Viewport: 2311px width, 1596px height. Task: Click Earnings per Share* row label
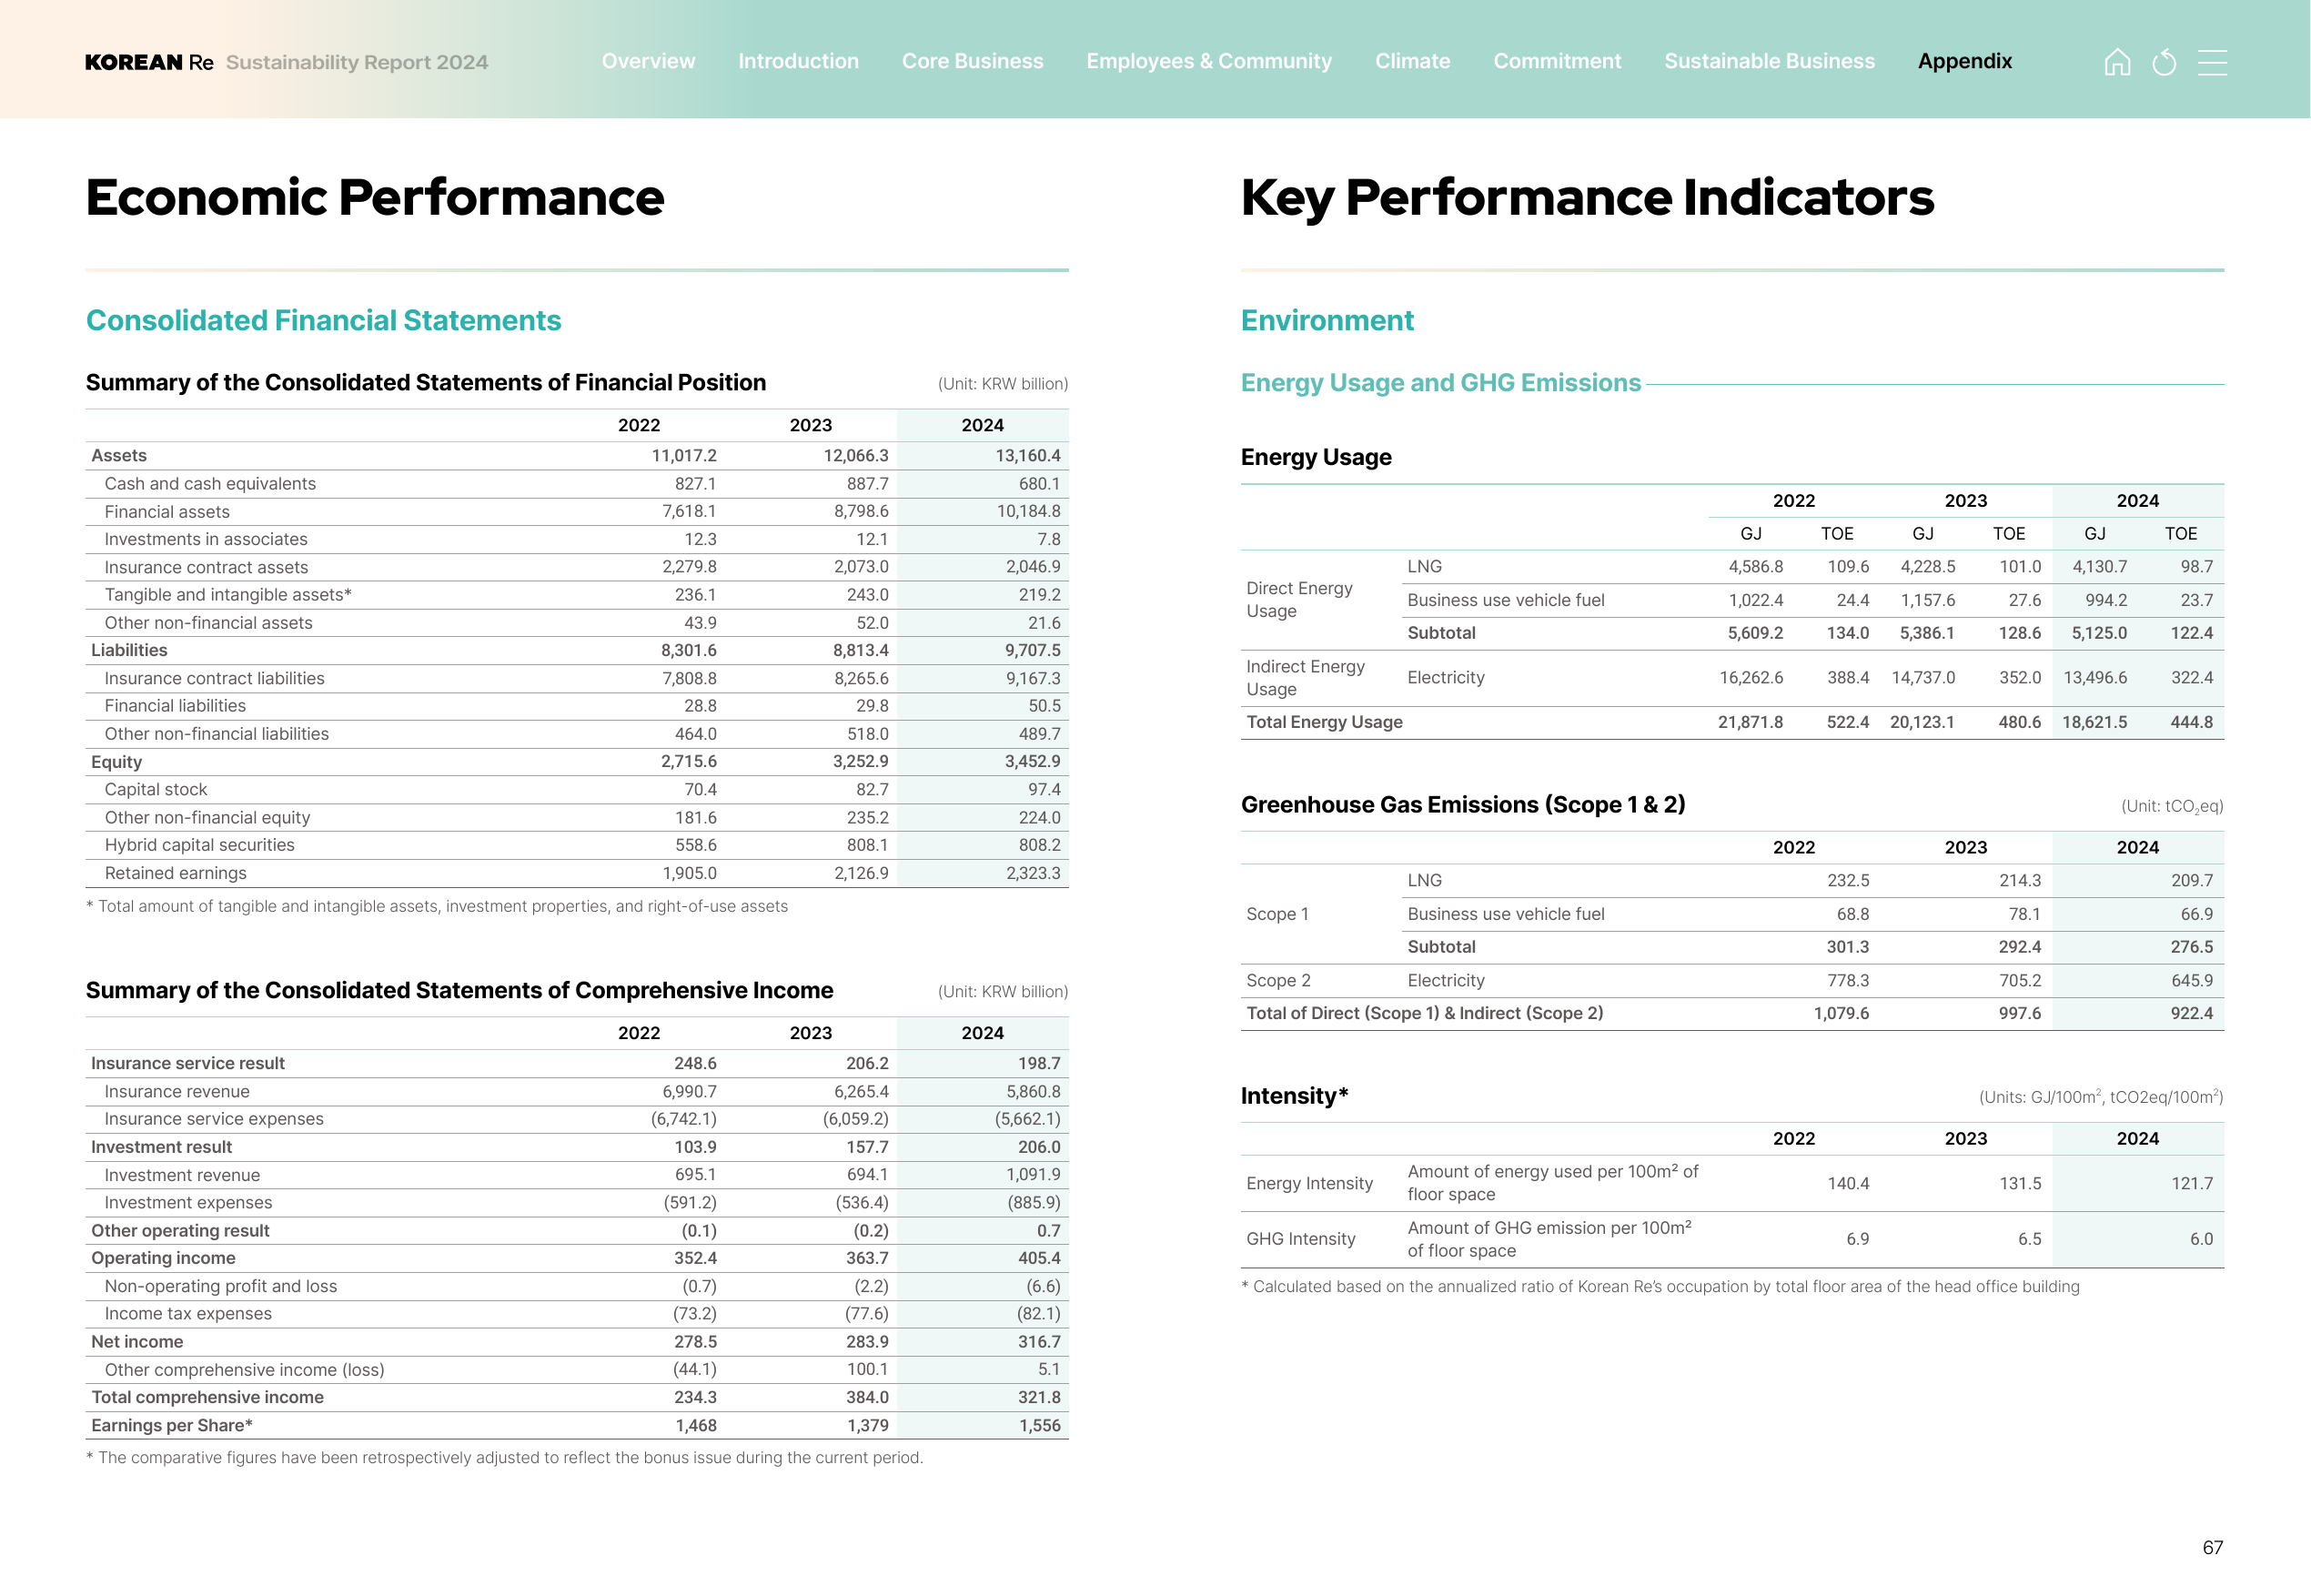click(171, 1425)
